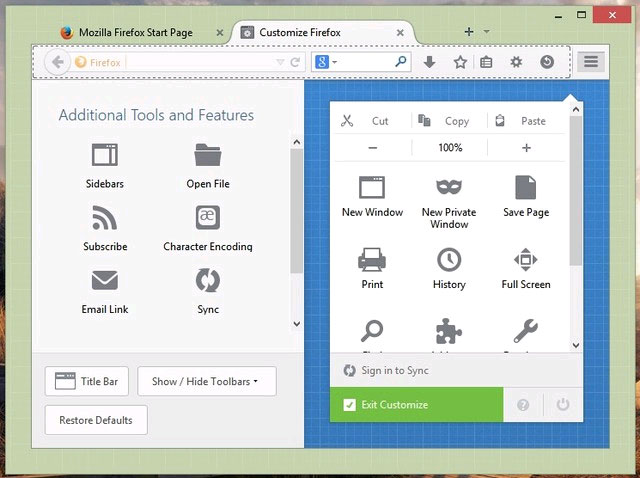Screen dimensions: 640x478
Task: Select the Character Encoding icon
Action: click(x=208, y=218)
